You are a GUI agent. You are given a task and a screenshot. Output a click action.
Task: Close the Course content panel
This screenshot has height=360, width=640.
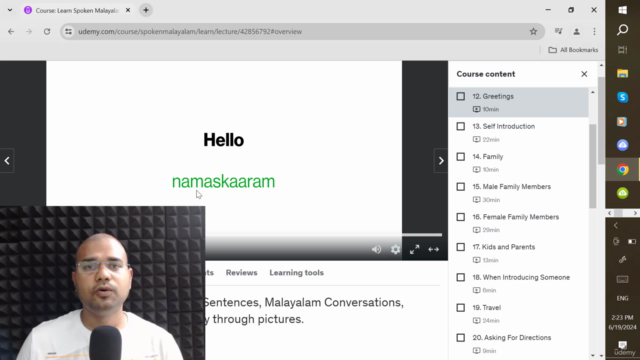tap(584, 74)
